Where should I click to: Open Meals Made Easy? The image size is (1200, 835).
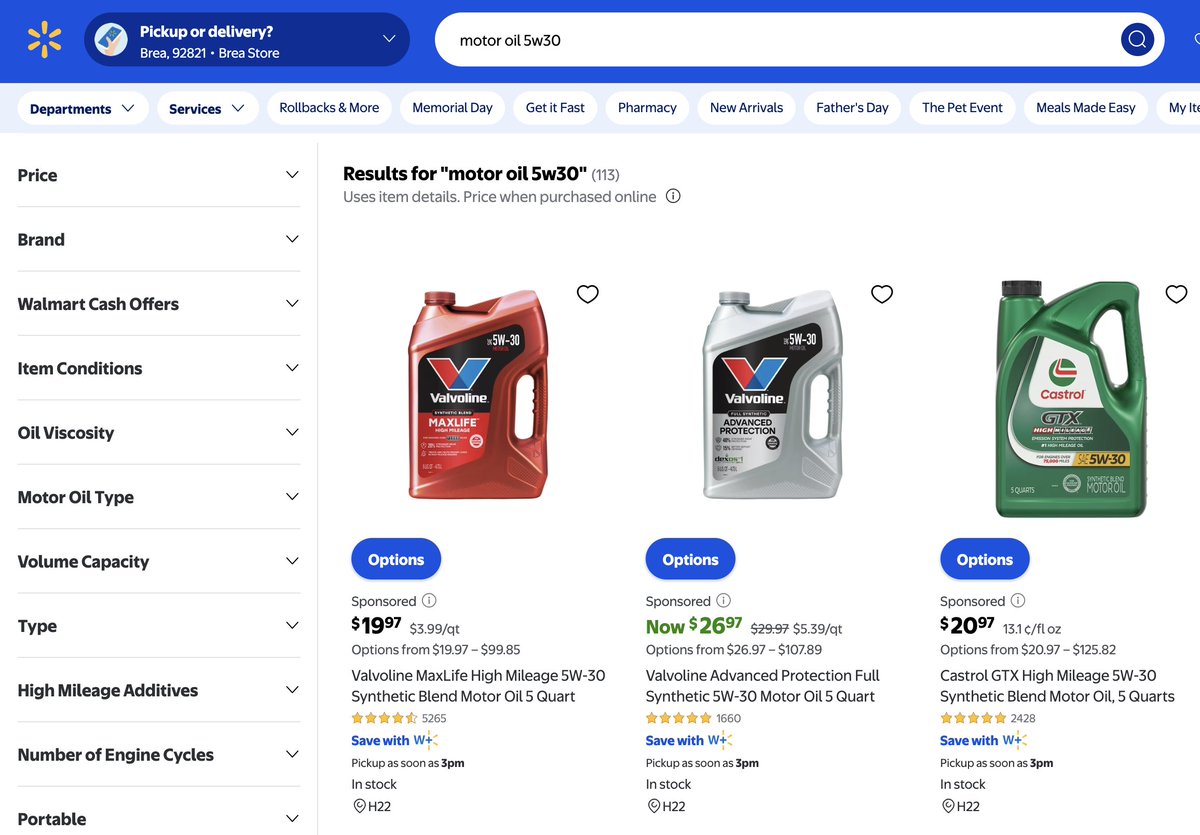tap(1086, 108)
